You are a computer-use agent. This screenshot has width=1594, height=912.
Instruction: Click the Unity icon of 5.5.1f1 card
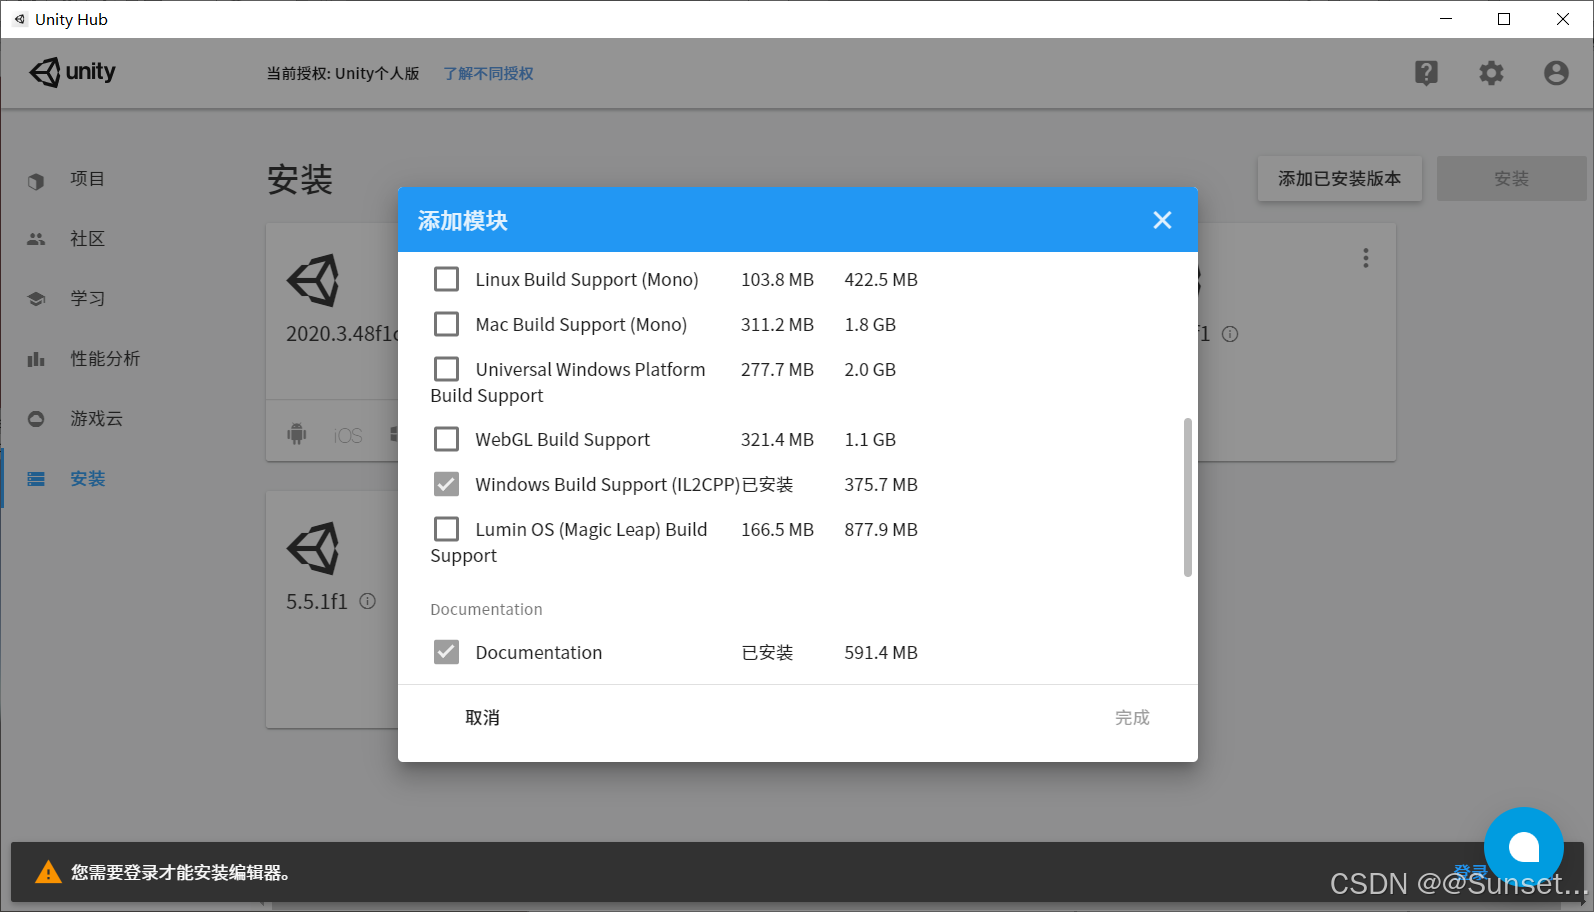pos(313,548)
